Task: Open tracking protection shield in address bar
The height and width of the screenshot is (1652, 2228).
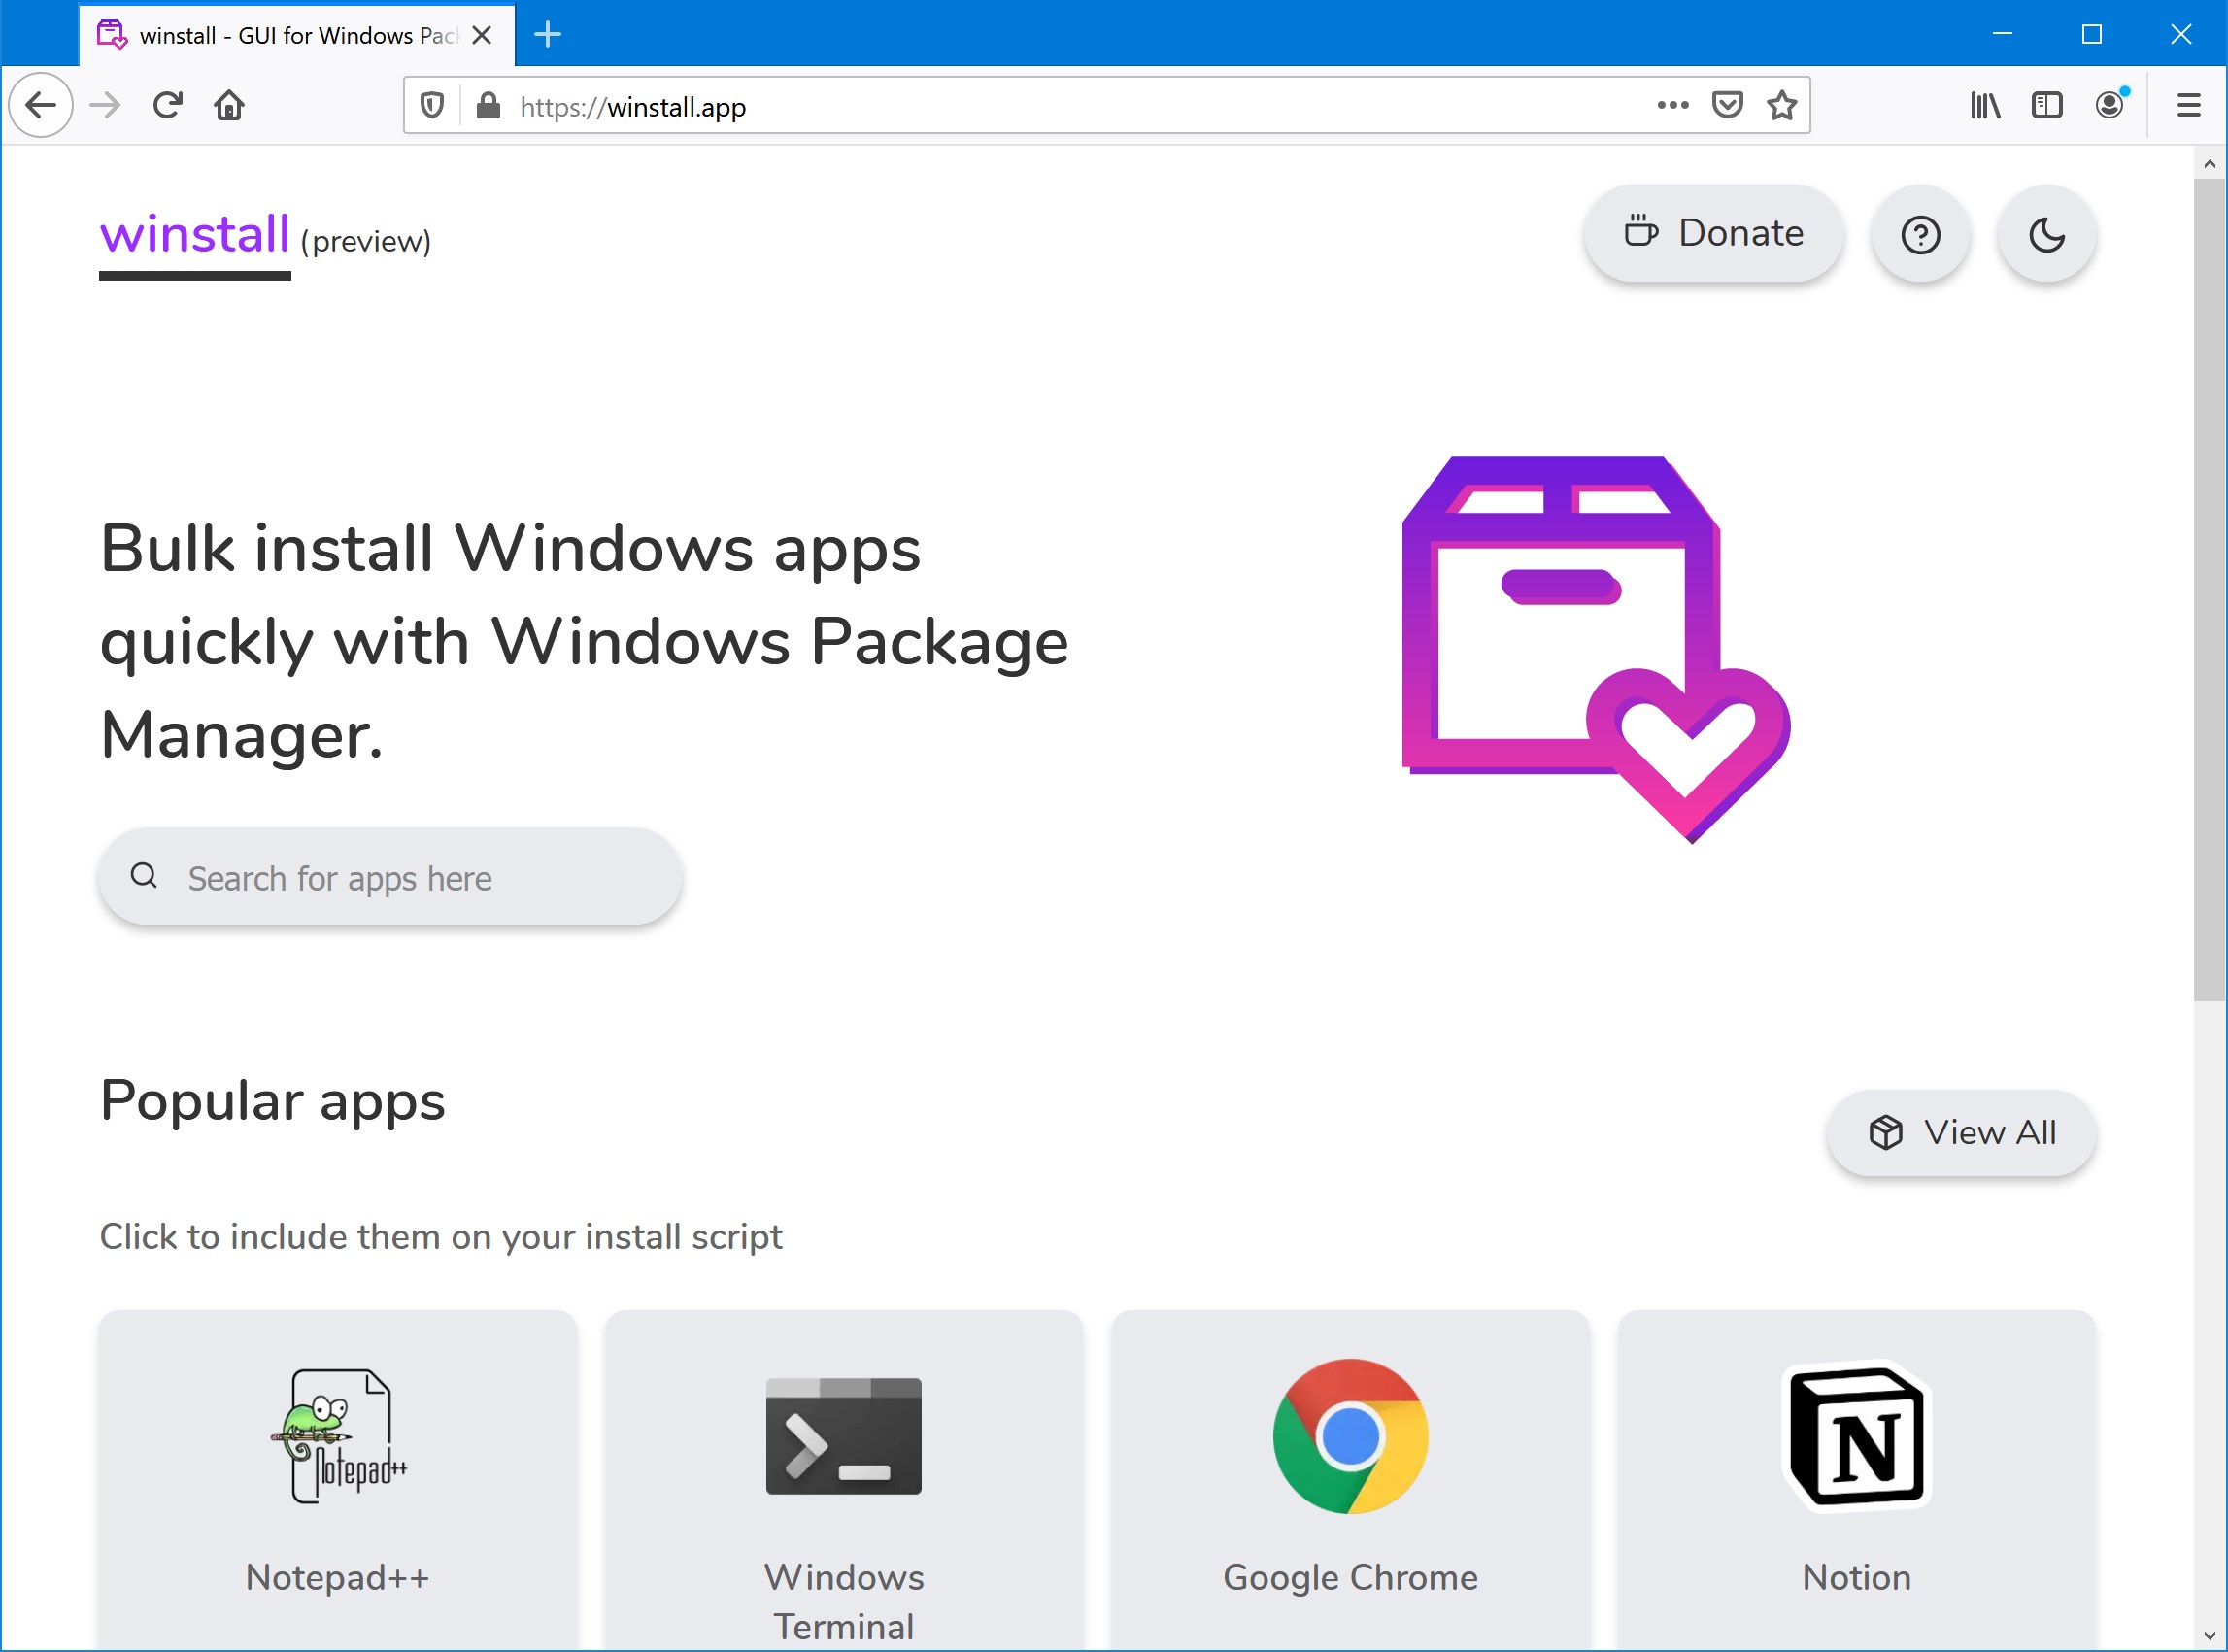Action: tap(432, 106)
